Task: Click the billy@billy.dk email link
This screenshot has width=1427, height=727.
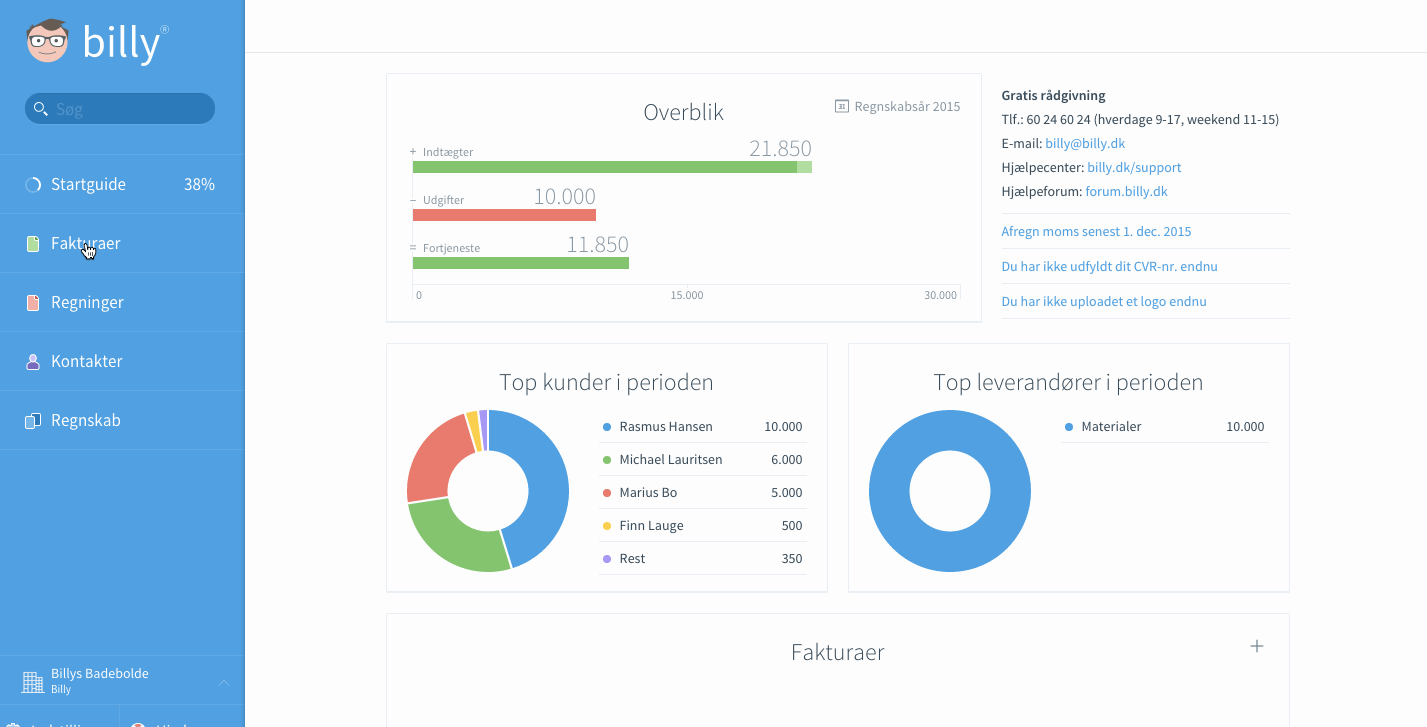Action: pyautogui.click(x=1083, y=144)
